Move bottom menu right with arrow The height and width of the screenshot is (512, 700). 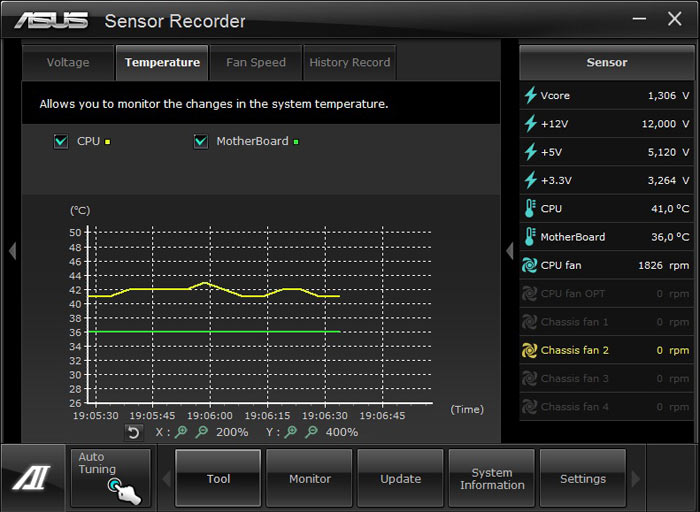pyautogui.click(x=635, y=479)
